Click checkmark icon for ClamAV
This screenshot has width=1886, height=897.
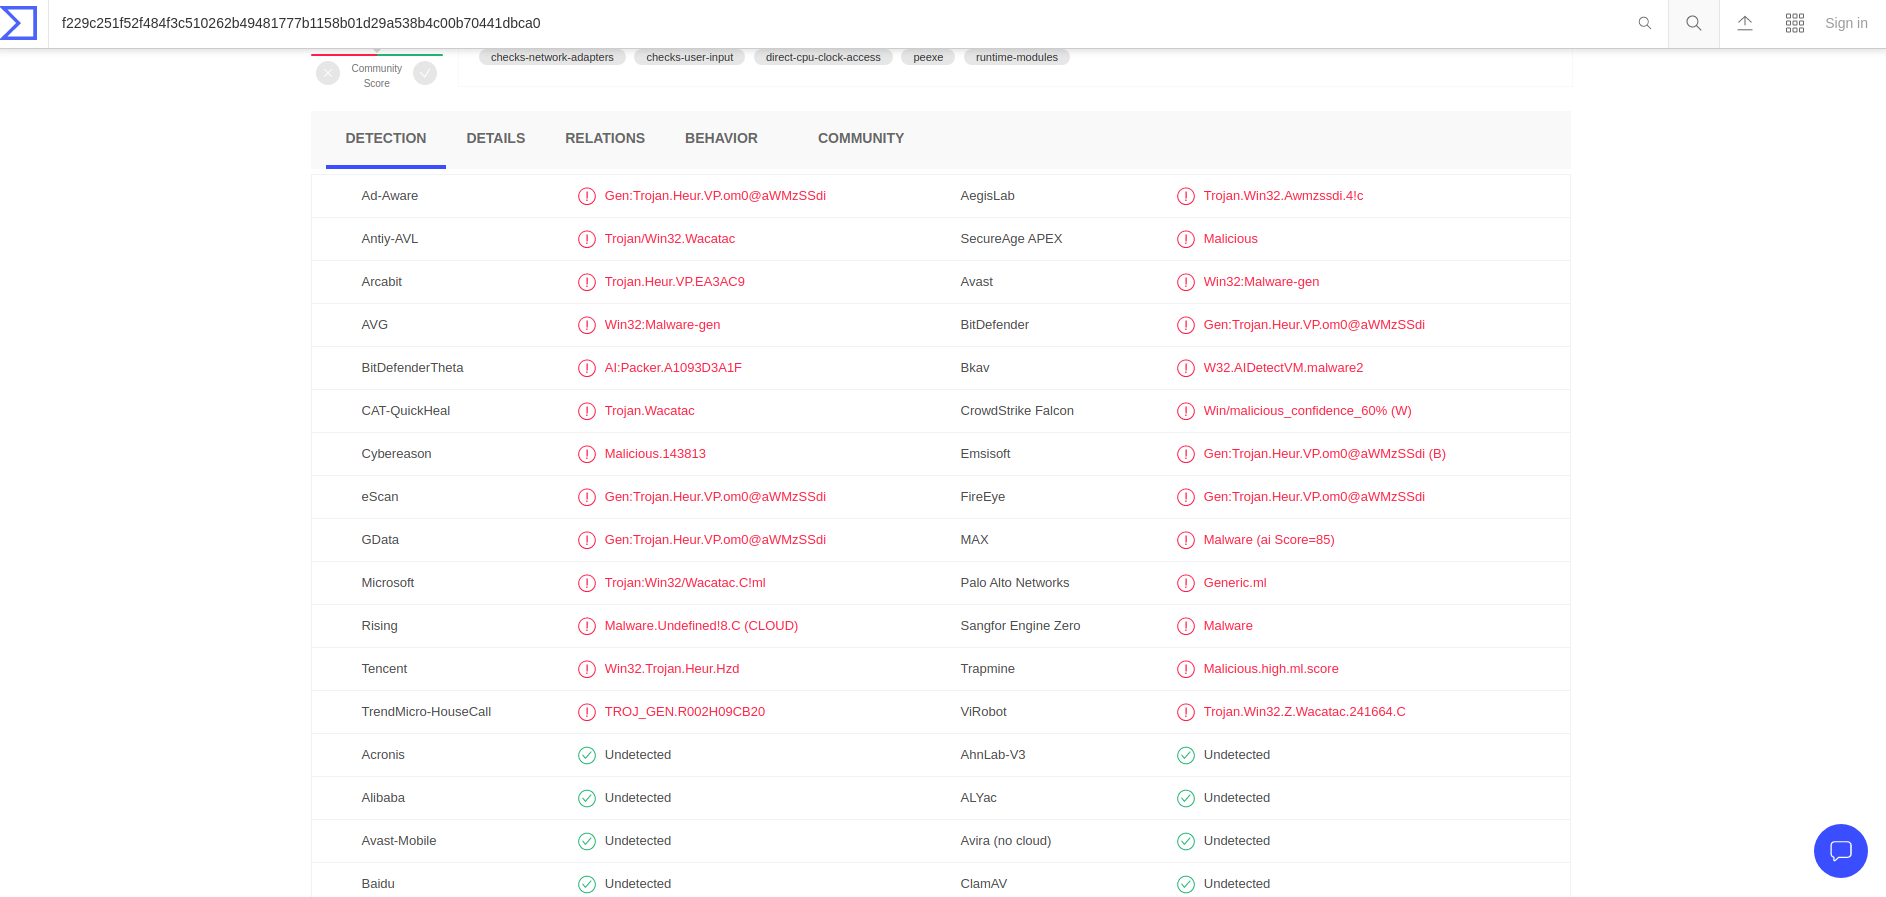tap(1186, 884)
